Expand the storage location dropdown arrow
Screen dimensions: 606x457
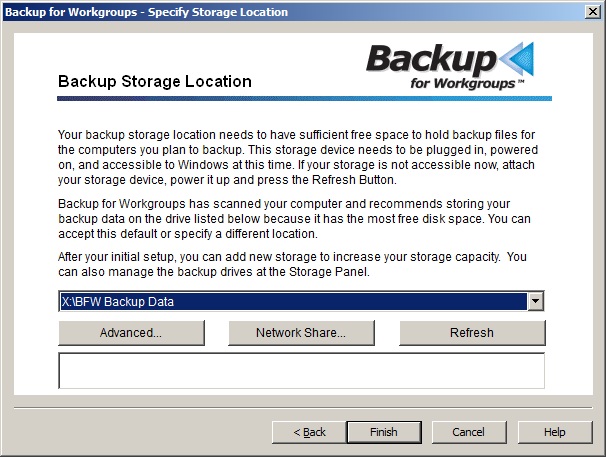(536, 301)
